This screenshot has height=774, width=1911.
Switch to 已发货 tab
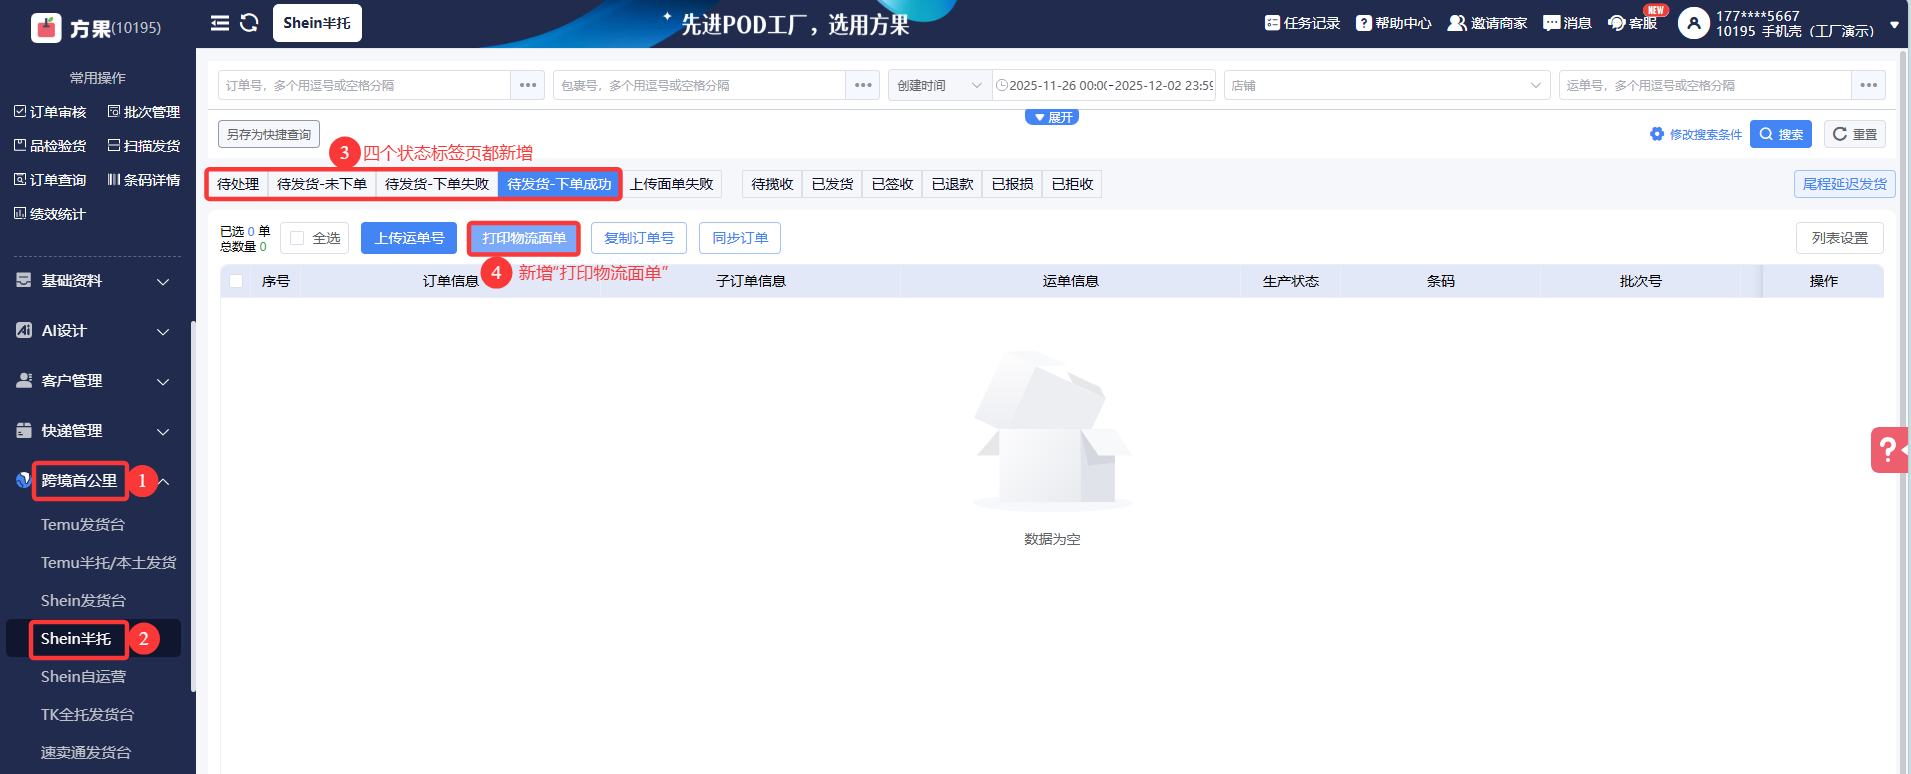(832, 184)
